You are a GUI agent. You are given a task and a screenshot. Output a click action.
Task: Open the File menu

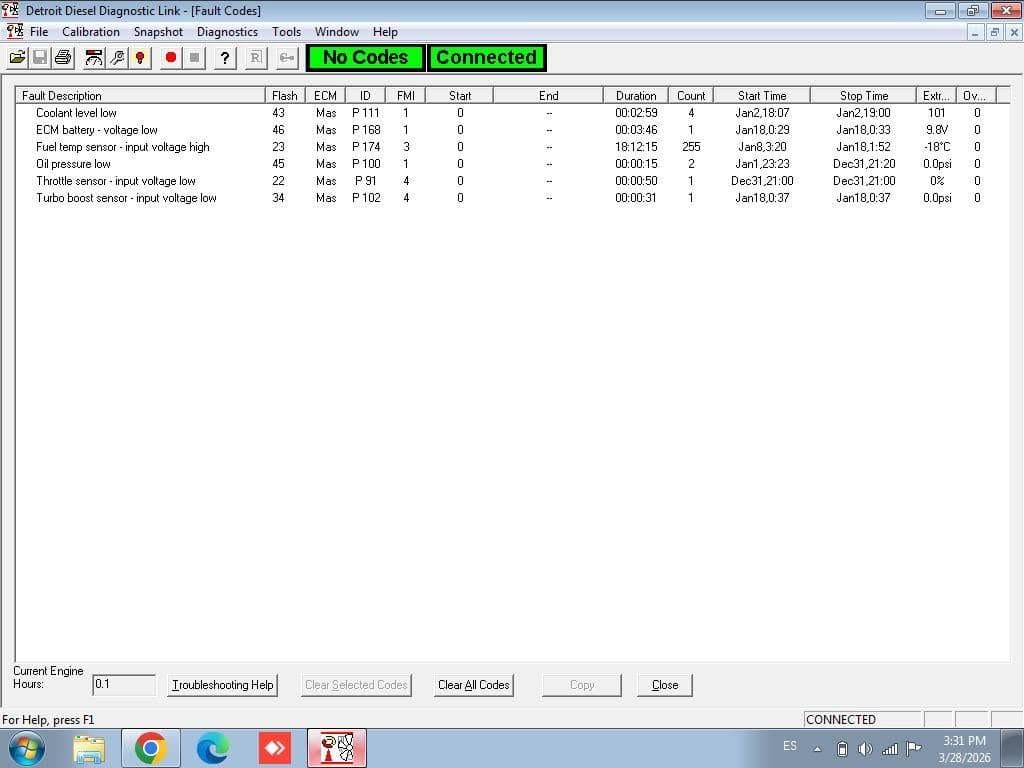[x=39, y=32]
